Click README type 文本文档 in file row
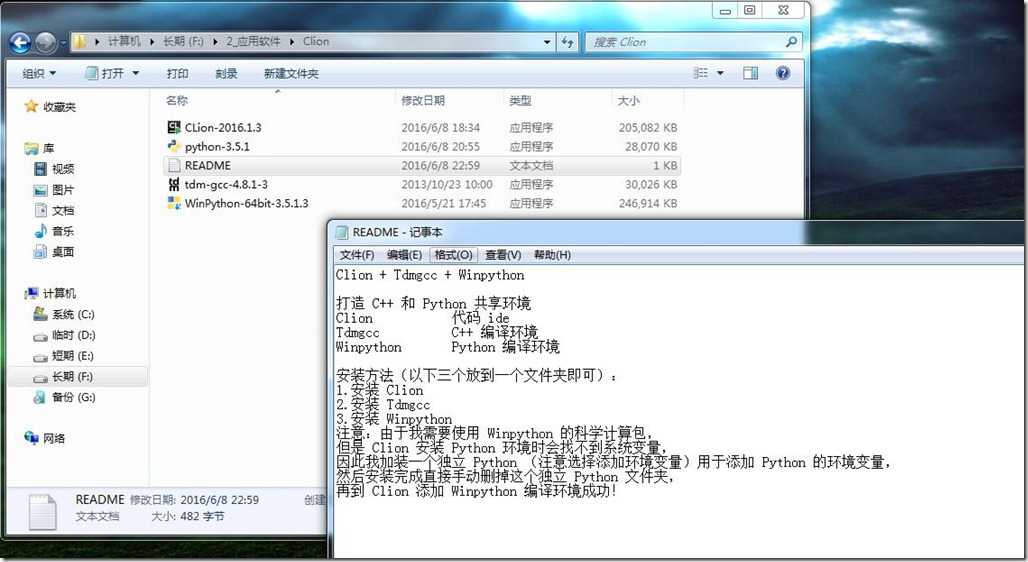 [531, 165]
